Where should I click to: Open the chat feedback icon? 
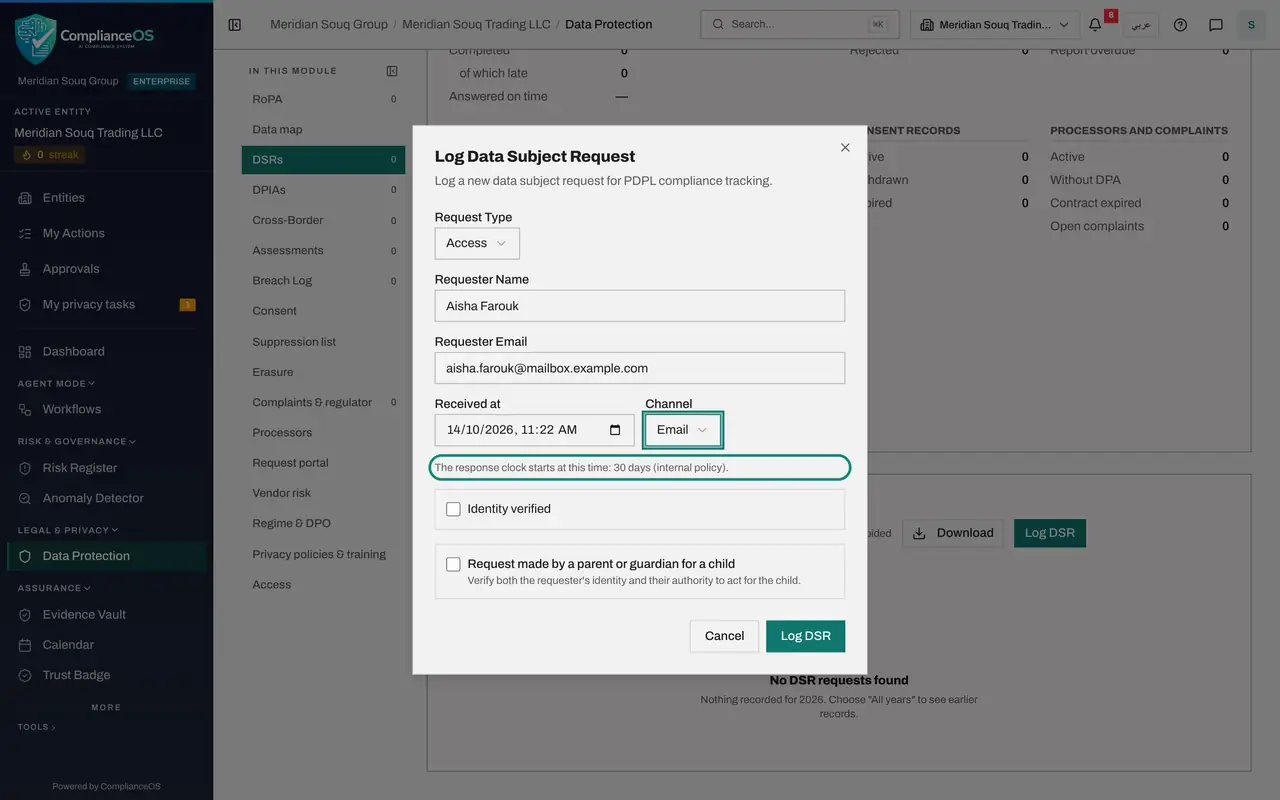1216,24
